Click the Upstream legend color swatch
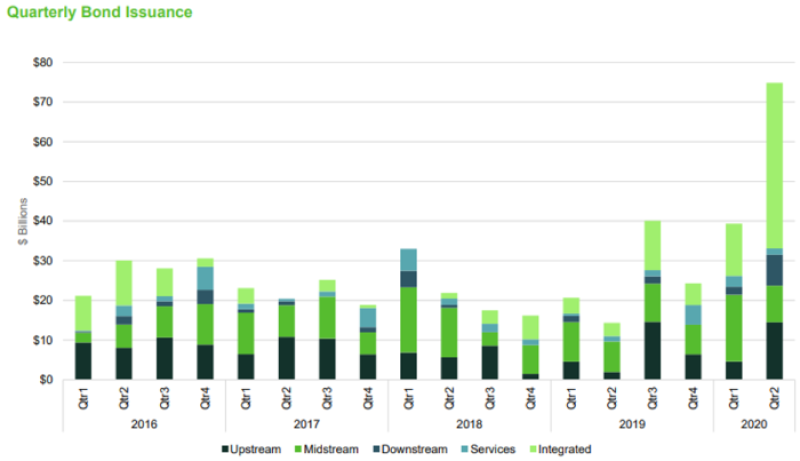800x461 pixels. (x=226, y=449)
